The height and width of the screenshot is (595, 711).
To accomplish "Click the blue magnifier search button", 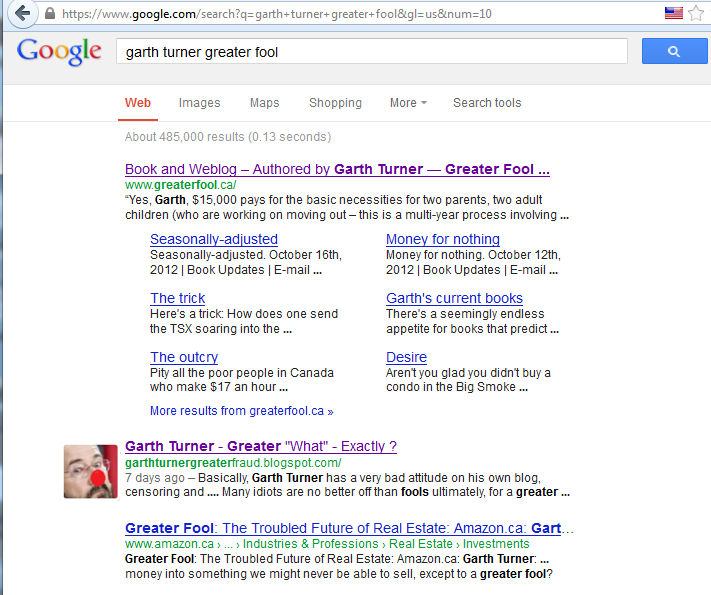I will [674, 51].
